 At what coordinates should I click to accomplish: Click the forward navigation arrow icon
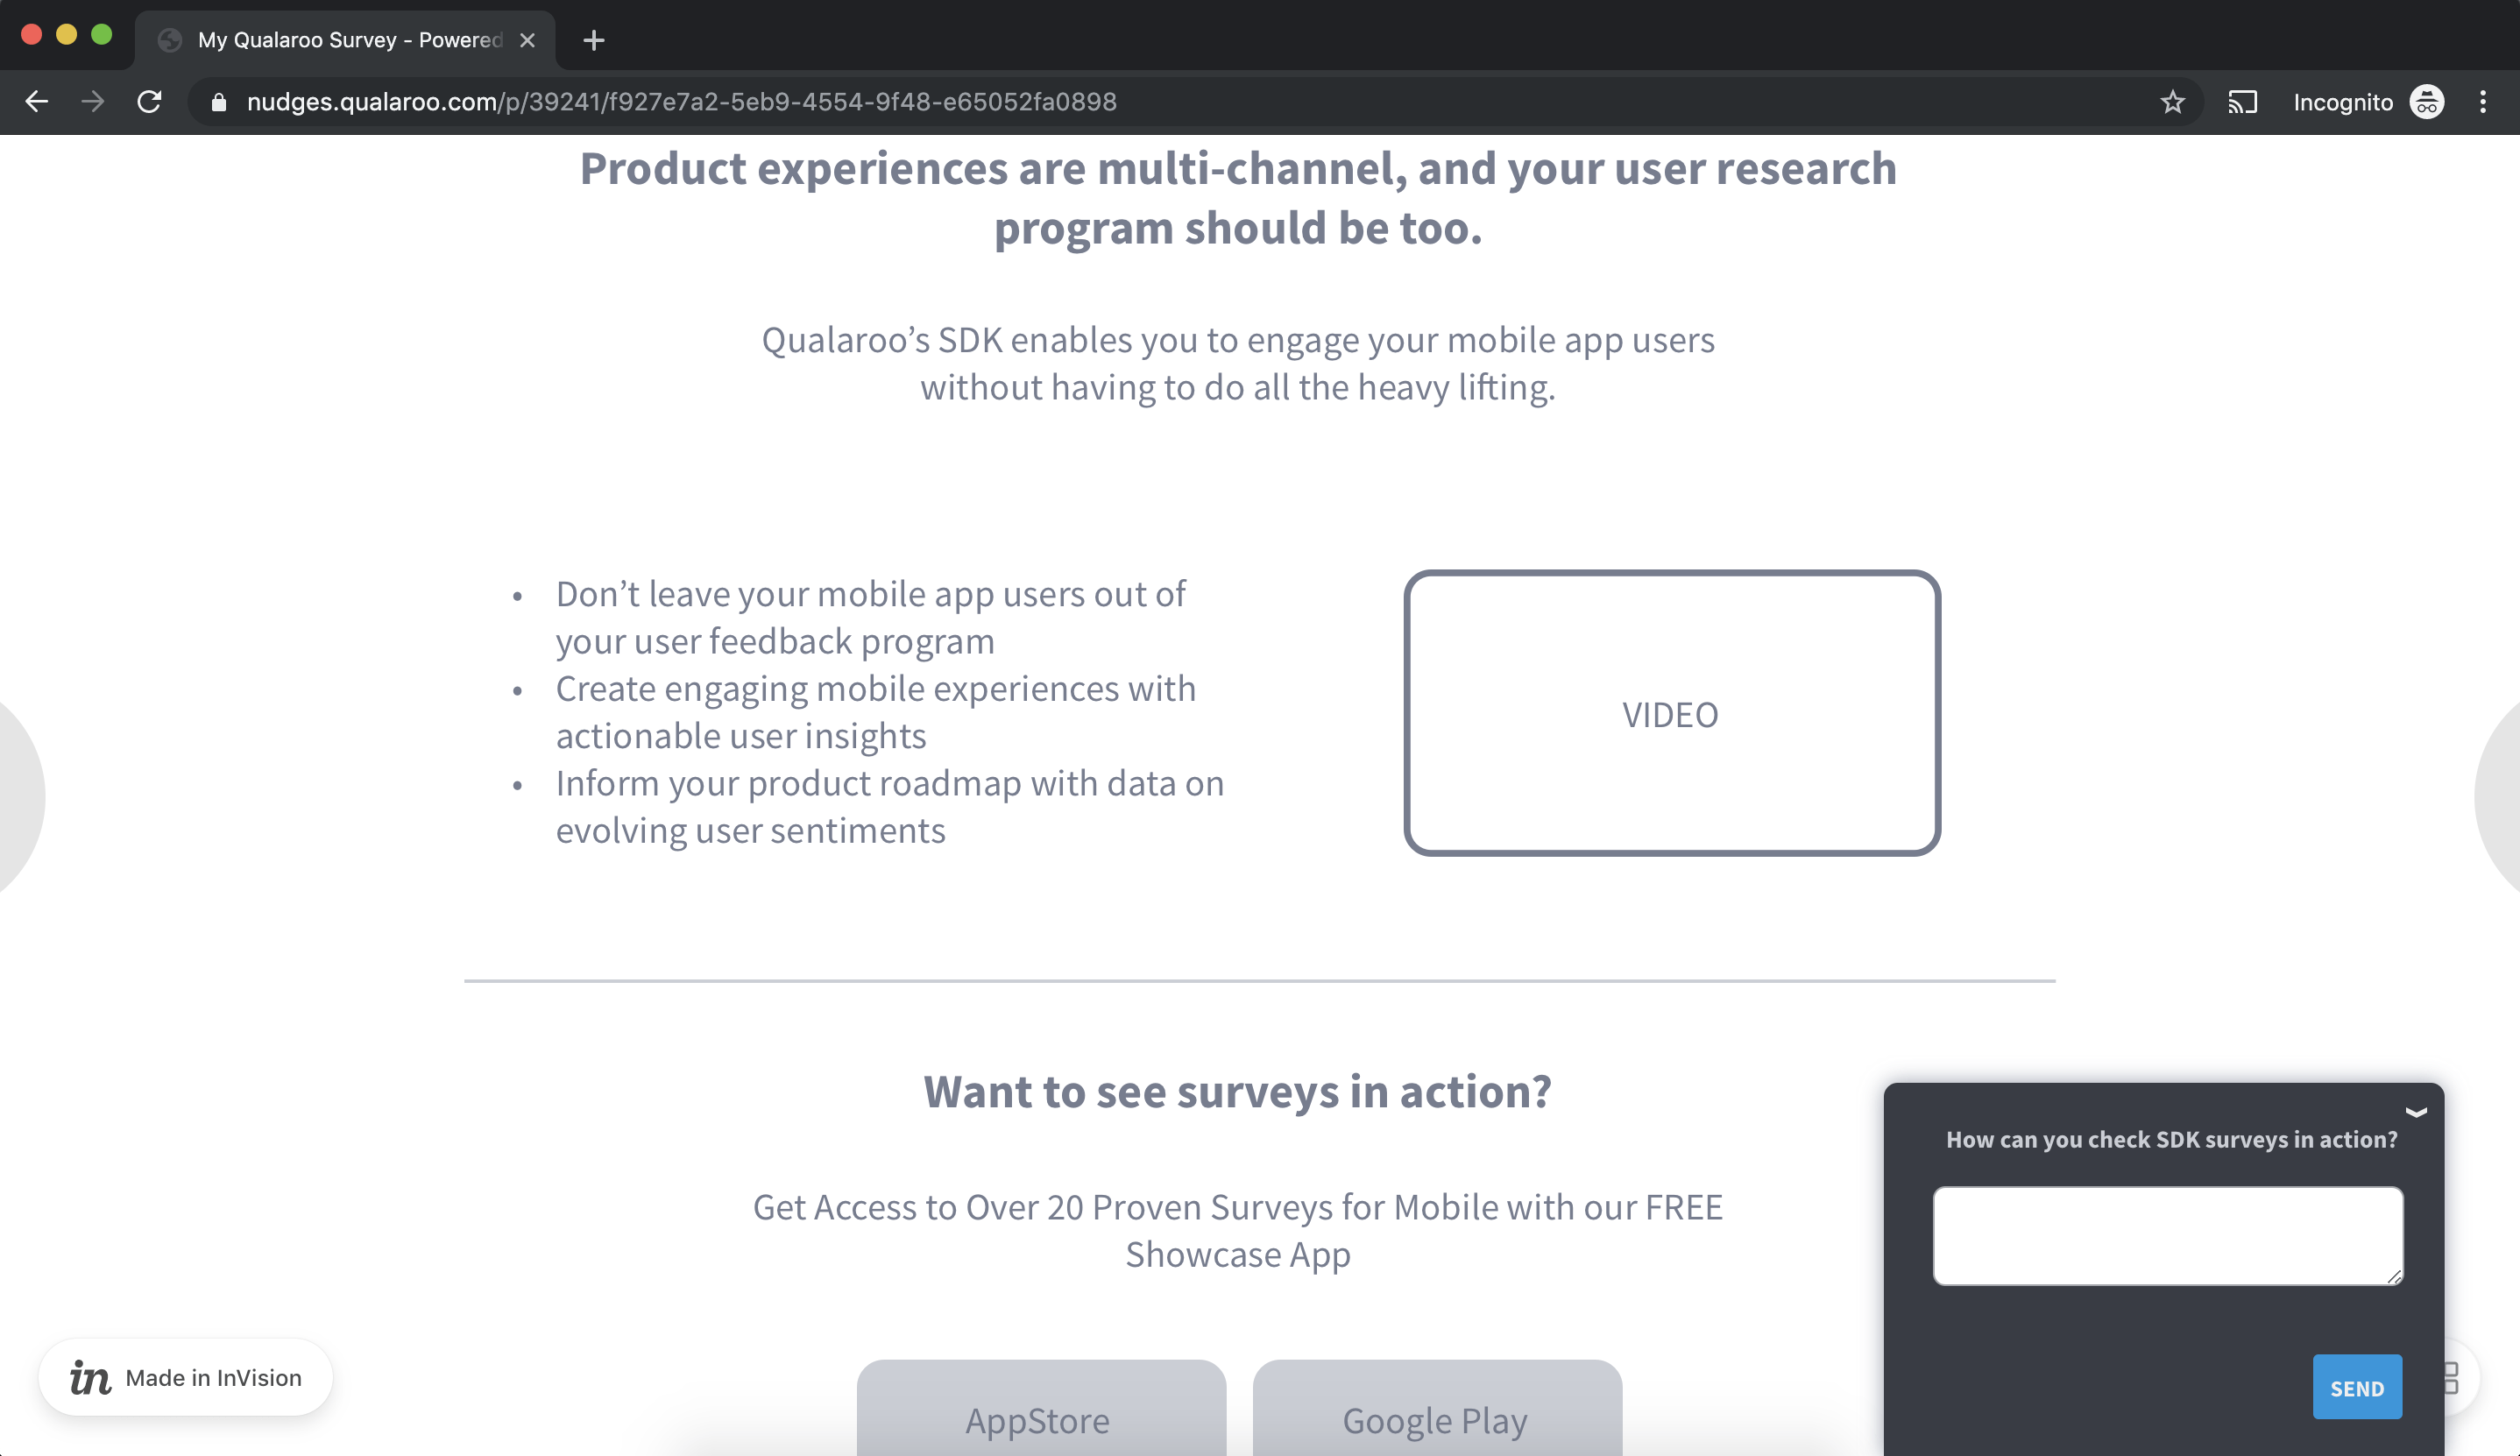(87, 101)
